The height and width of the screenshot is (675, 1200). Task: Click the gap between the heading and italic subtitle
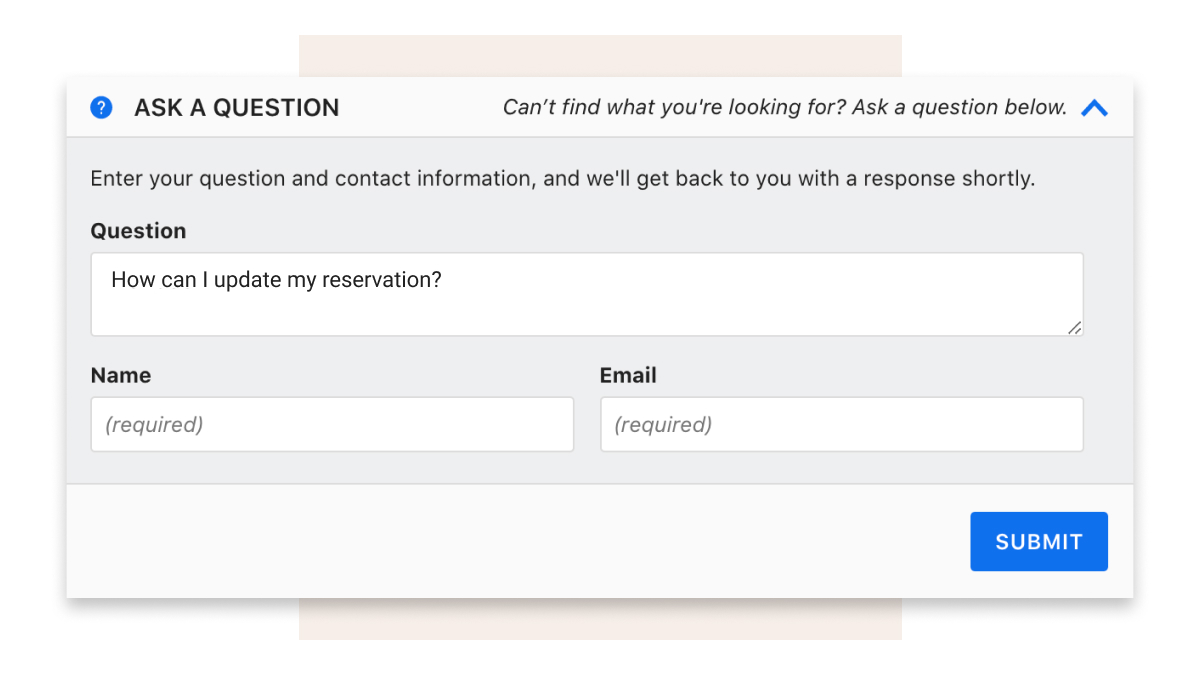pyautogui.click(x=421, y=108)
